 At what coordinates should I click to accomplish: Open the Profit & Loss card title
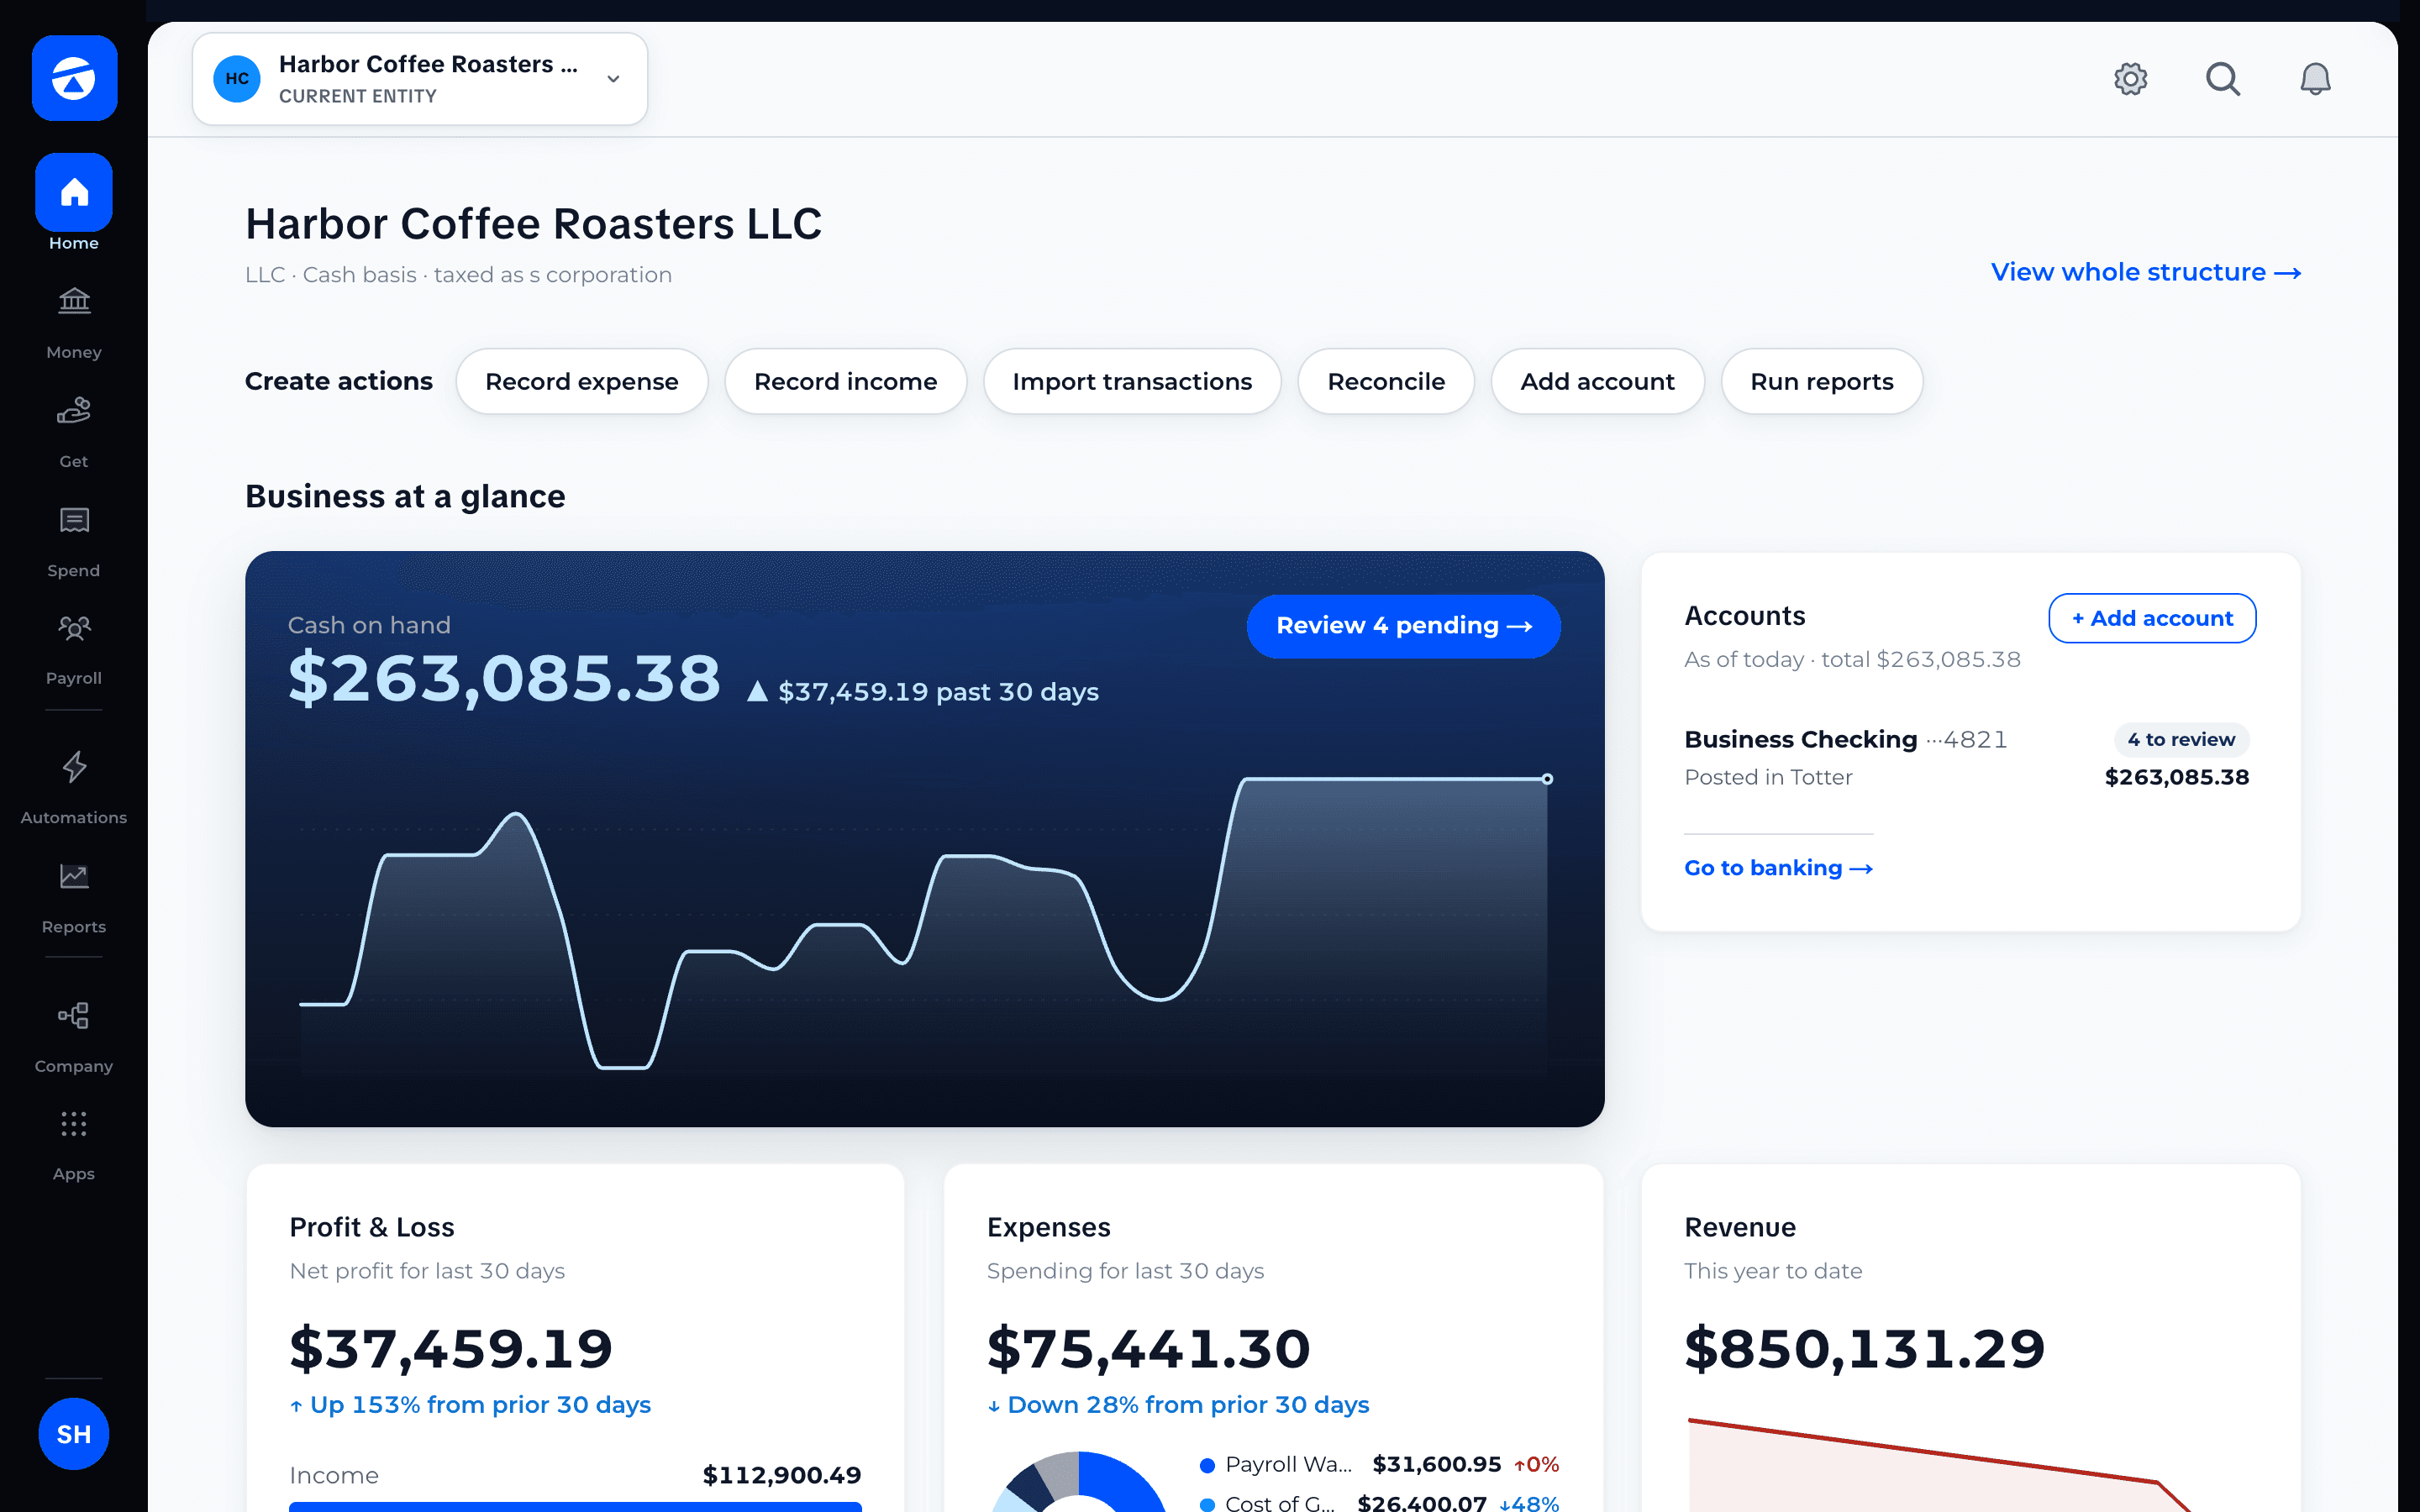point(372,1227)
